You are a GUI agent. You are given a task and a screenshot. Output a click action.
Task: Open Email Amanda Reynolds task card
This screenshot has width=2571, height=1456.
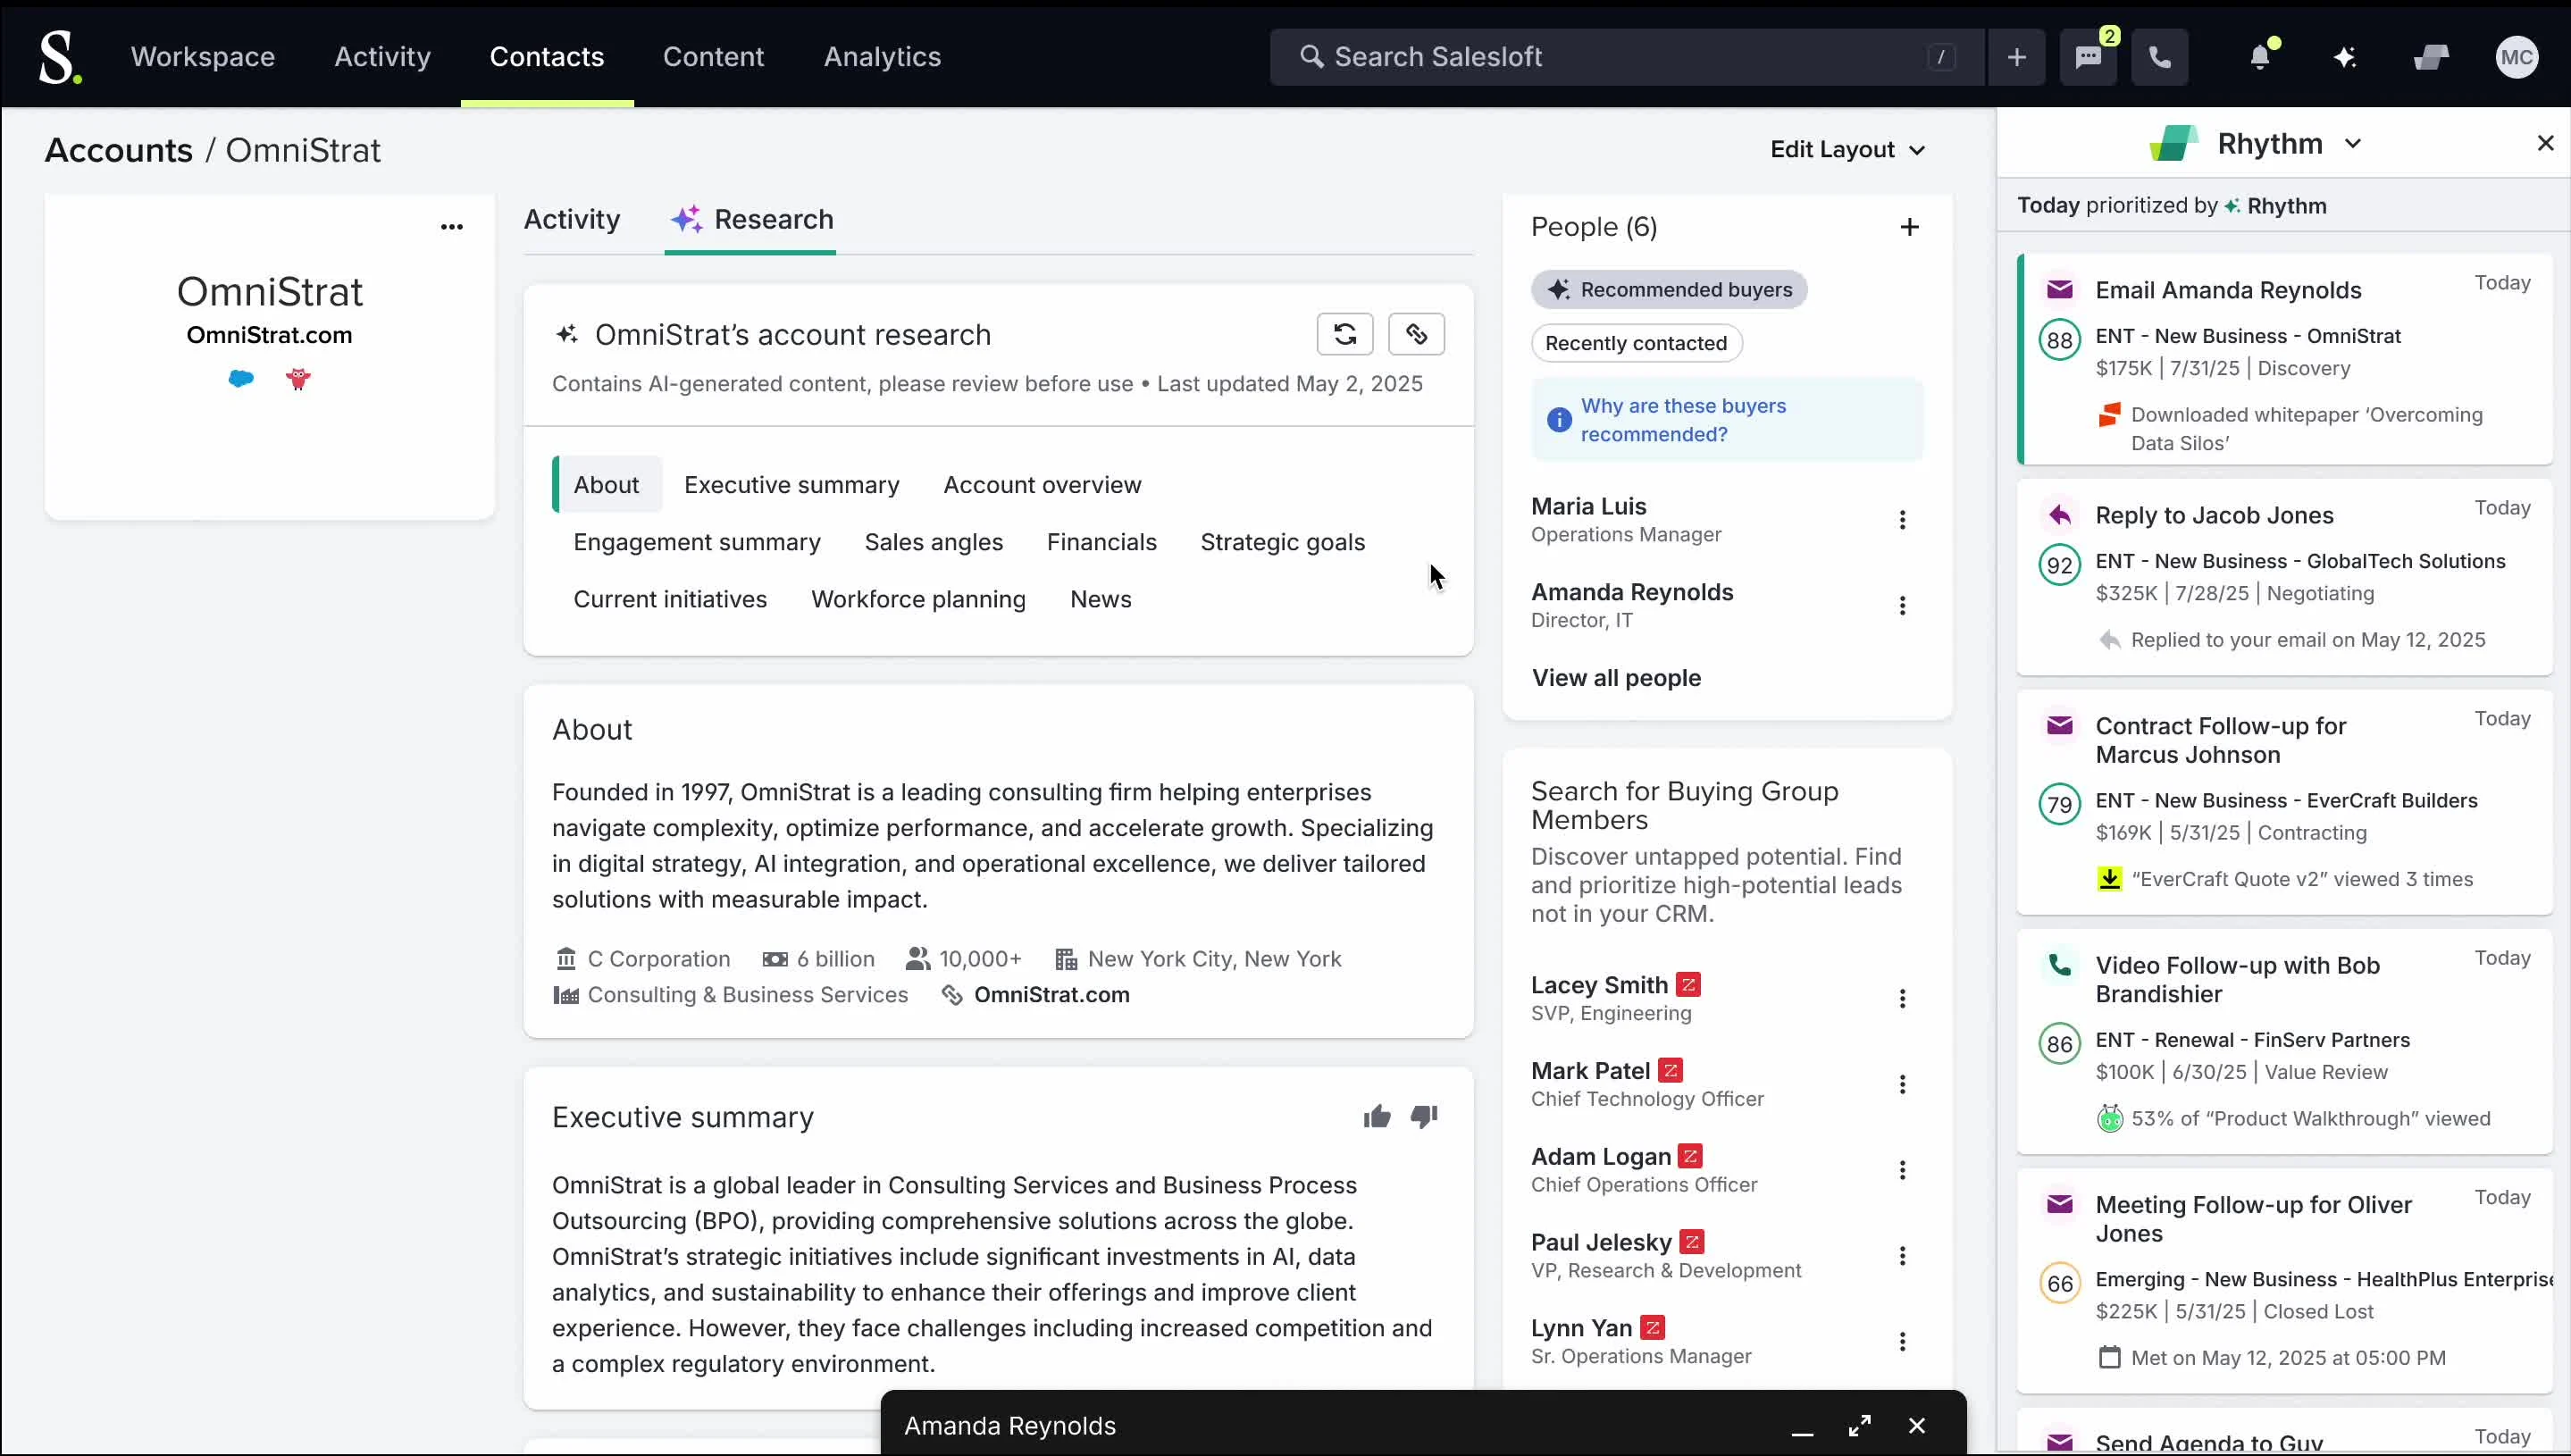[x=2284, y=360]
